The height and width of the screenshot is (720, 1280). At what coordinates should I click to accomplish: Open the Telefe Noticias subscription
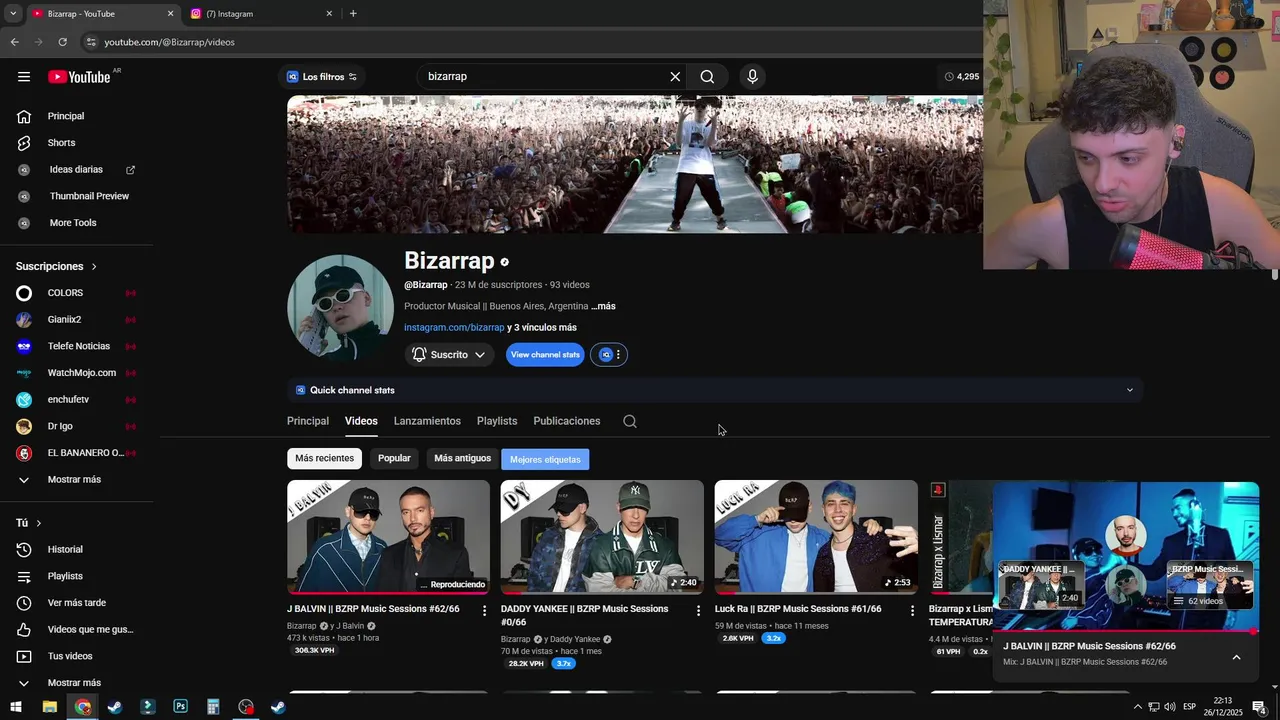click(76, 346)
